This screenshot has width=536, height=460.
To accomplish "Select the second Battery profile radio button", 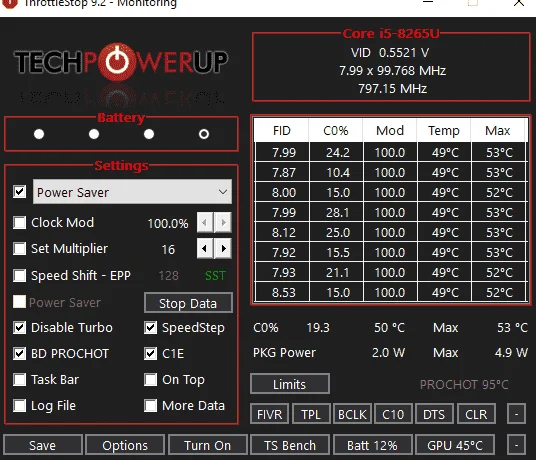I will (94, 134).
